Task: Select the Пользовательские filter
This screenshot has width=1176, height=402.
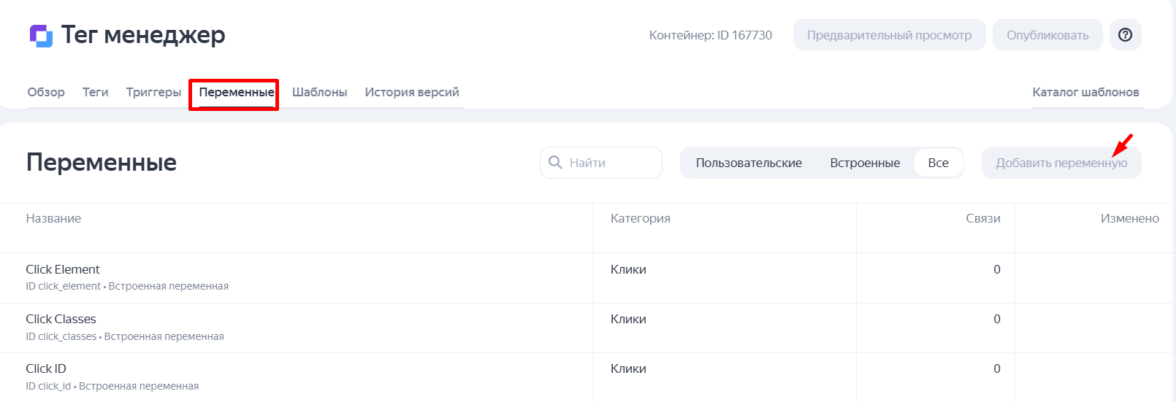Action: point(748,163)
